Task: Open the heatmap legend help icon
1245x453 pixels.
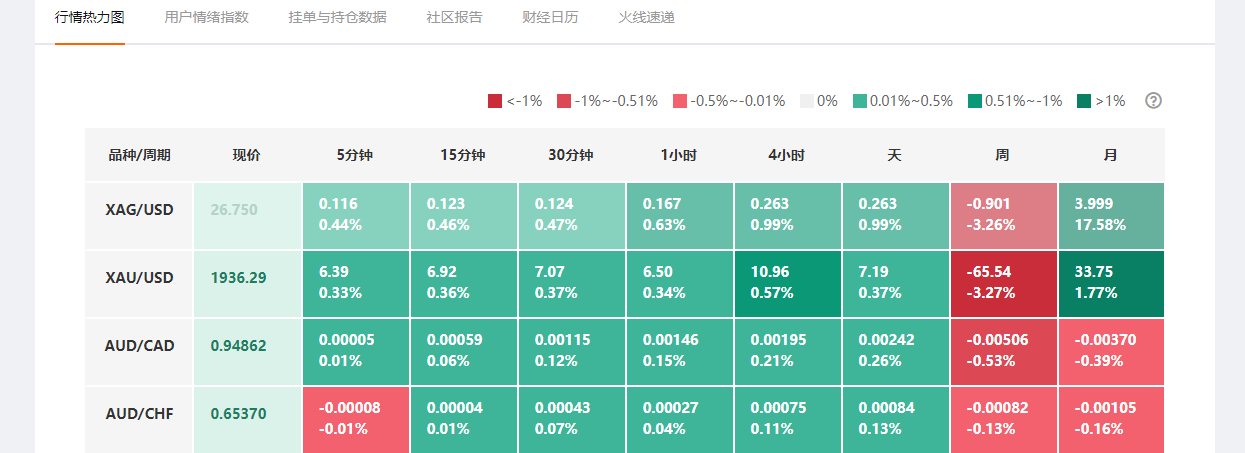Action: [1153, 101]
